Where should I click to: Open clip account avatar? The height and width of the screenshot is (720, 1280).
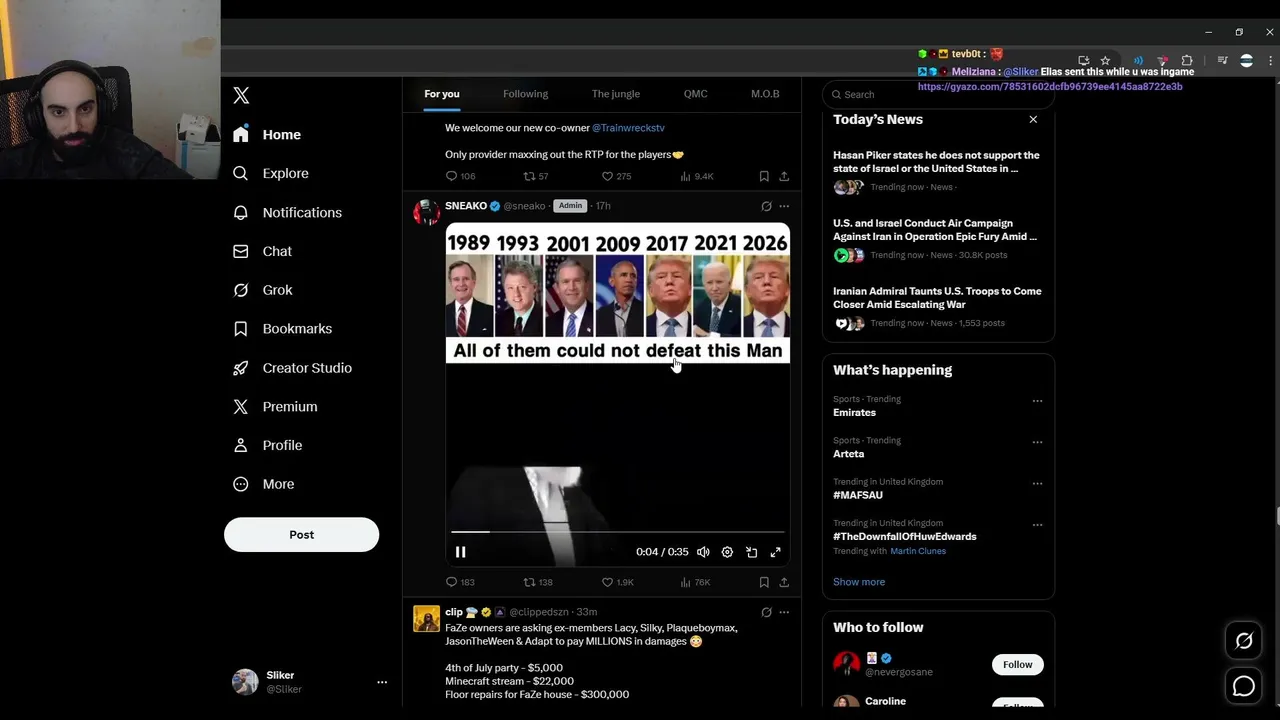pyautogui.click(x=427, y=618)
